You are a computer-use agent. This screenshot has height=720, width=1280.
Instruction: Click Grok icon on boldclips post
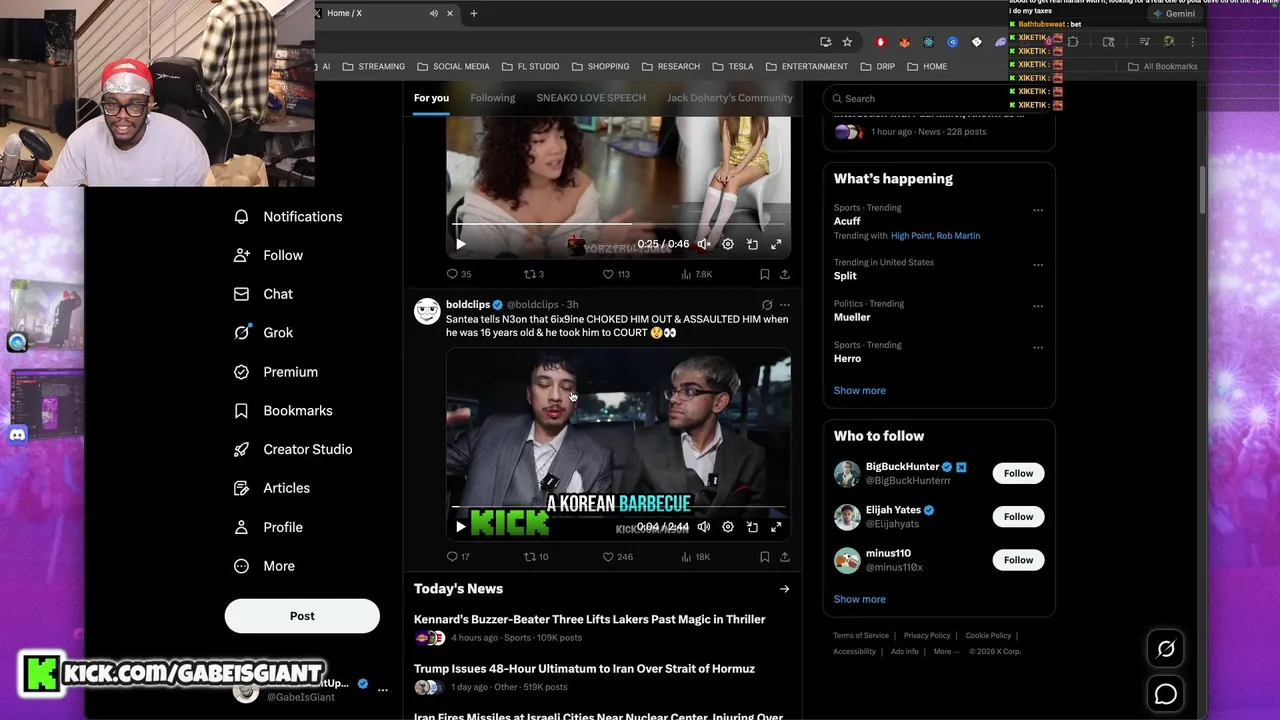click(767, 305)
